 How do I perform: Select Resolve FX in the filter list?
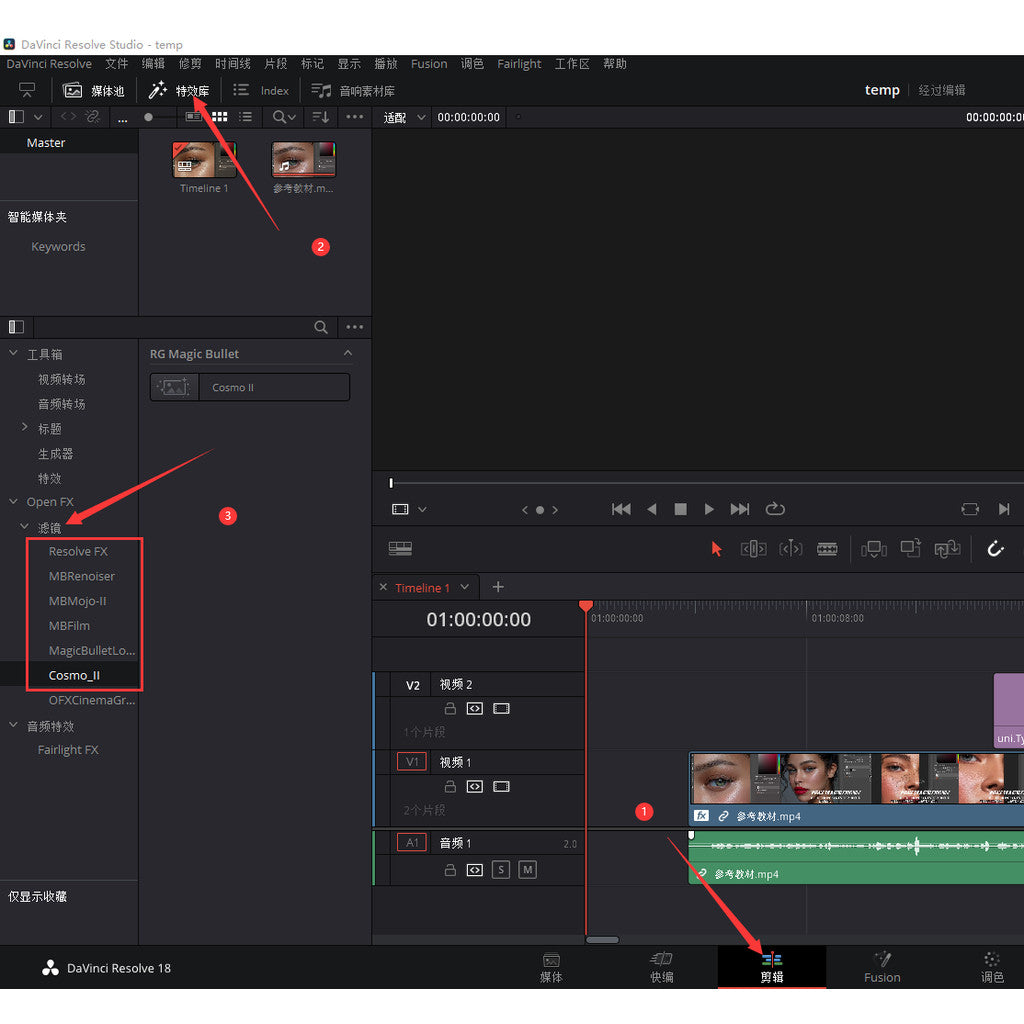pos(78,551)
